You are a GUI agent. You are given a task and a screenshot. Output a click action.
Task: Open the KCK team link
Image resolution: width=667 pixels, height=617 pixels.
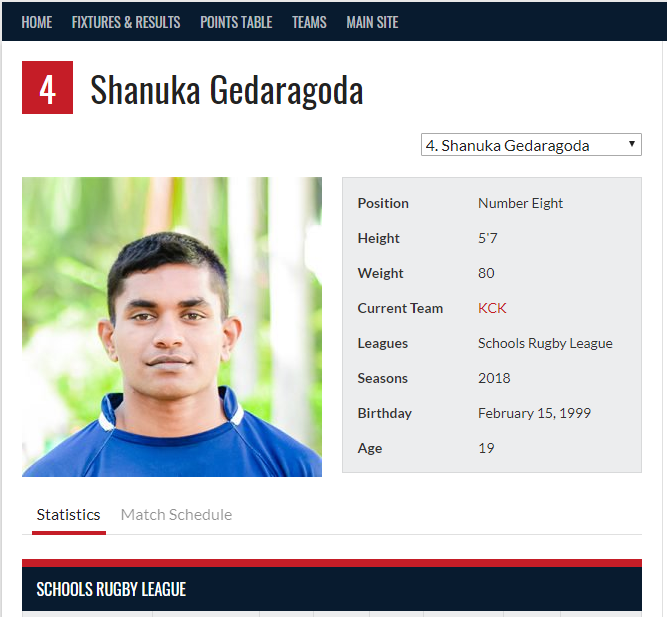[492, 308]
